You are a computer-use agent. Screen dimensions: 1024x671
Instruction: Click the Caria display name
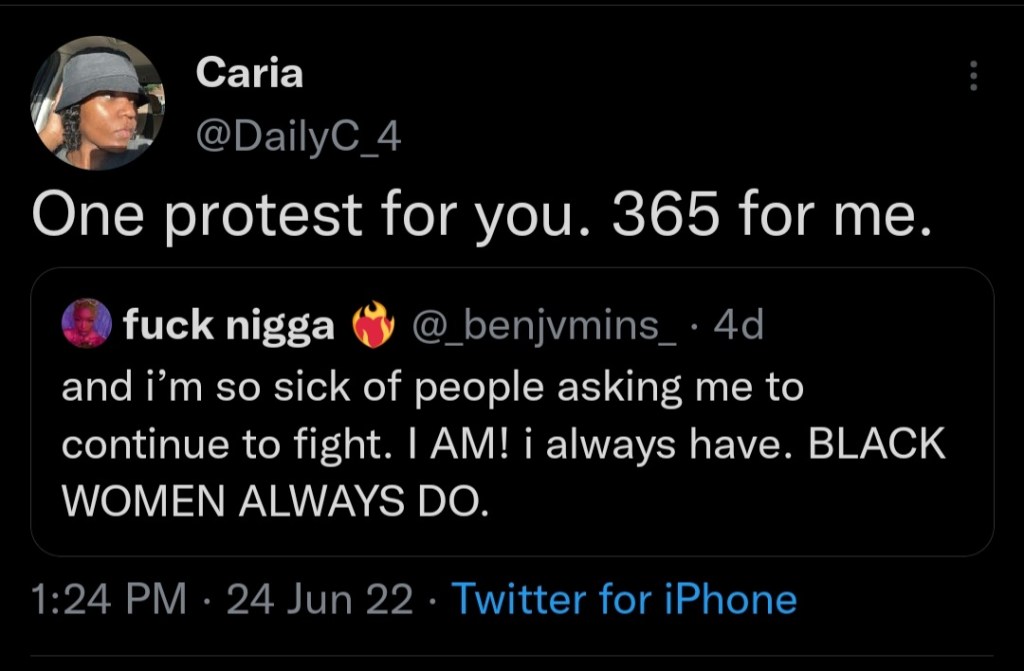point(249,73)
